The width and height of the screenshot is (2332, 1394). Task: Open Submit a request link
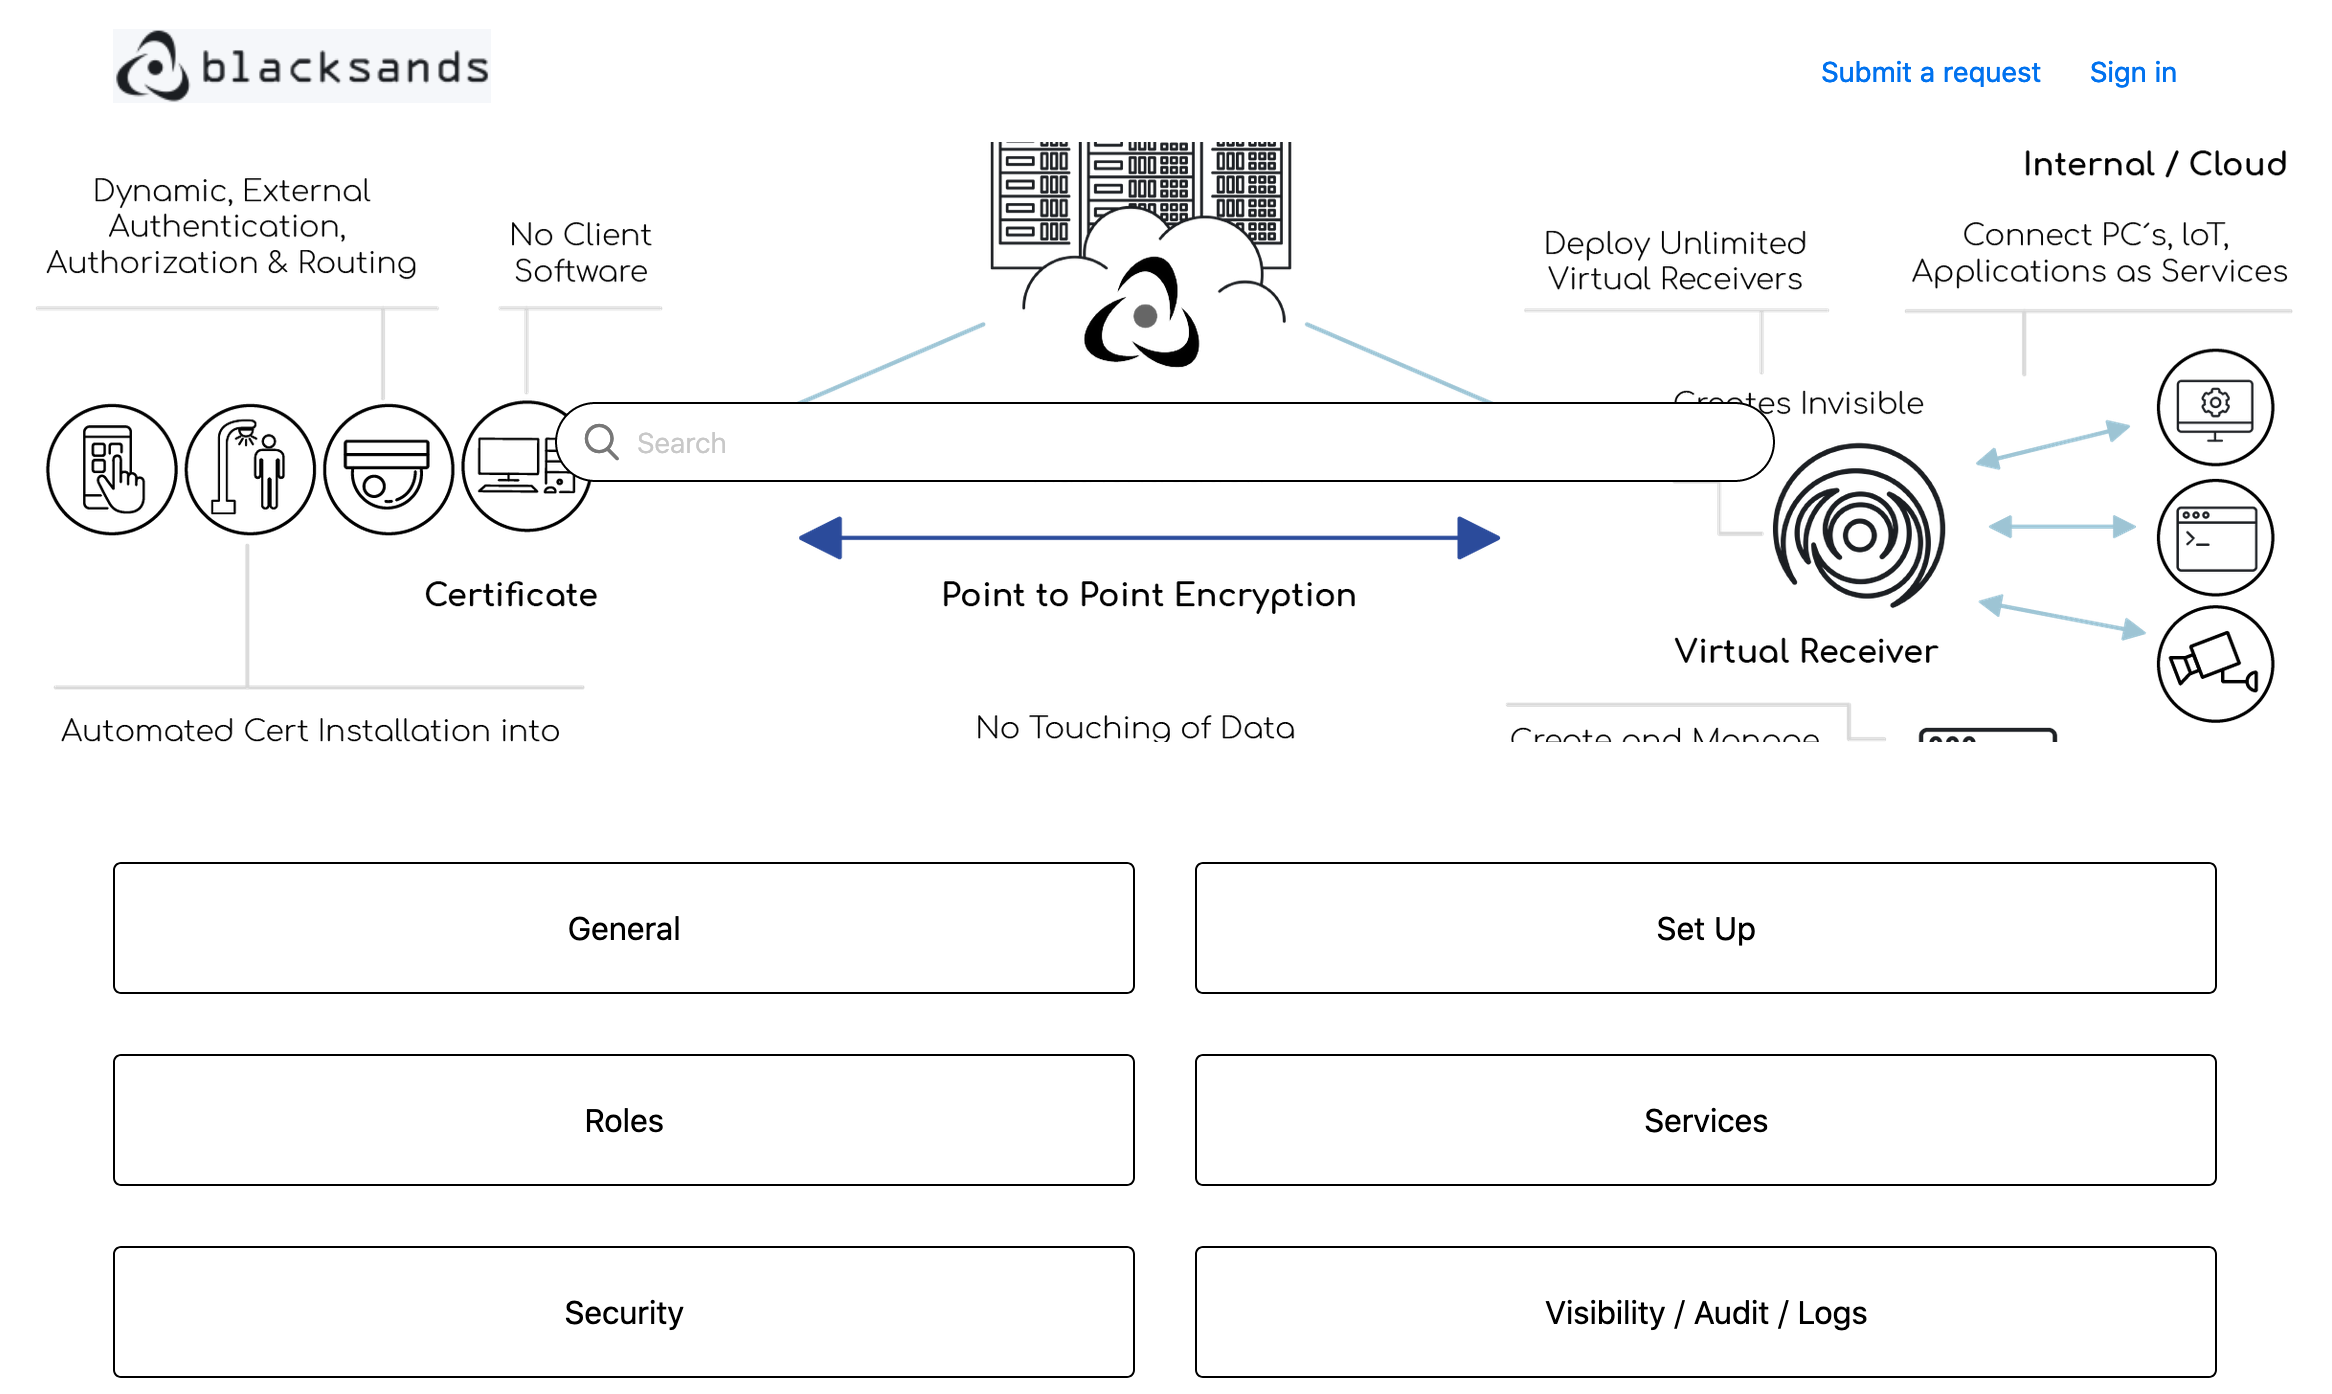pyautogui.click(x=1929, y=72)
